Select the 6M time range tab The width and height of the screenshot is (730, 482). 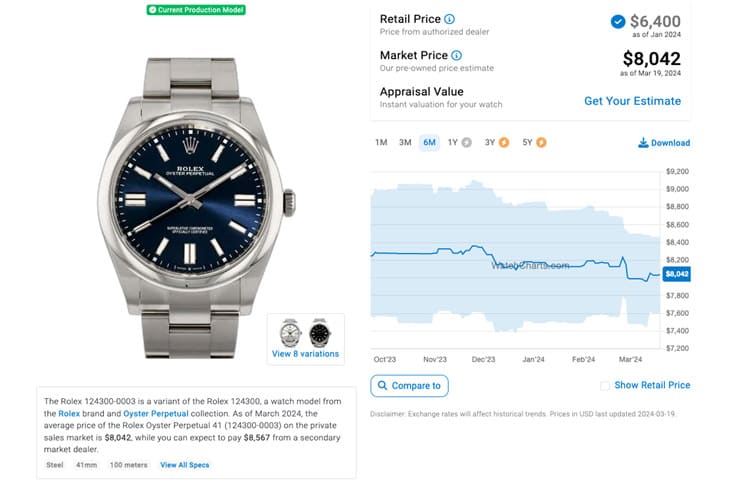coord(429,143)
